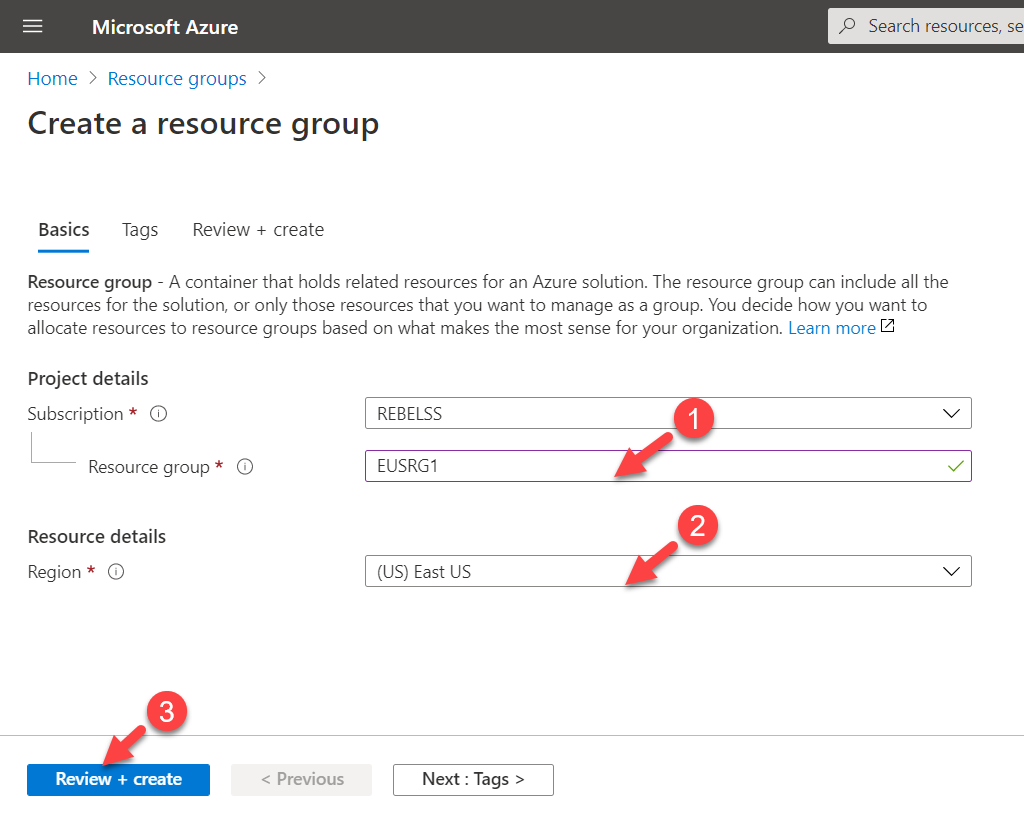This screenshot has width=1024, height=822.
Task: Click the search magnifier icon
Action: click(847, 25)
